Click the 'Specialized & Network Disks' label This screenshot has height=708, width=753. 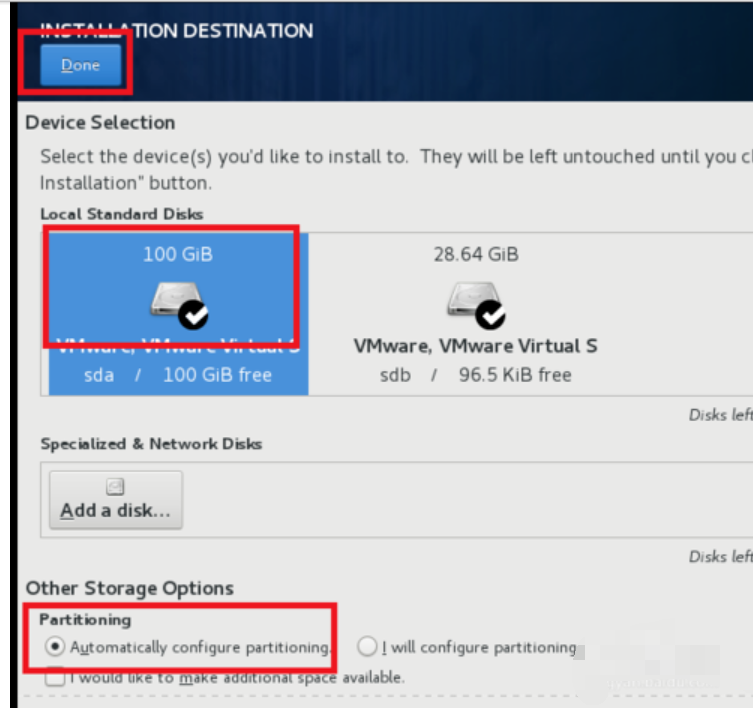tap(151, 444)
